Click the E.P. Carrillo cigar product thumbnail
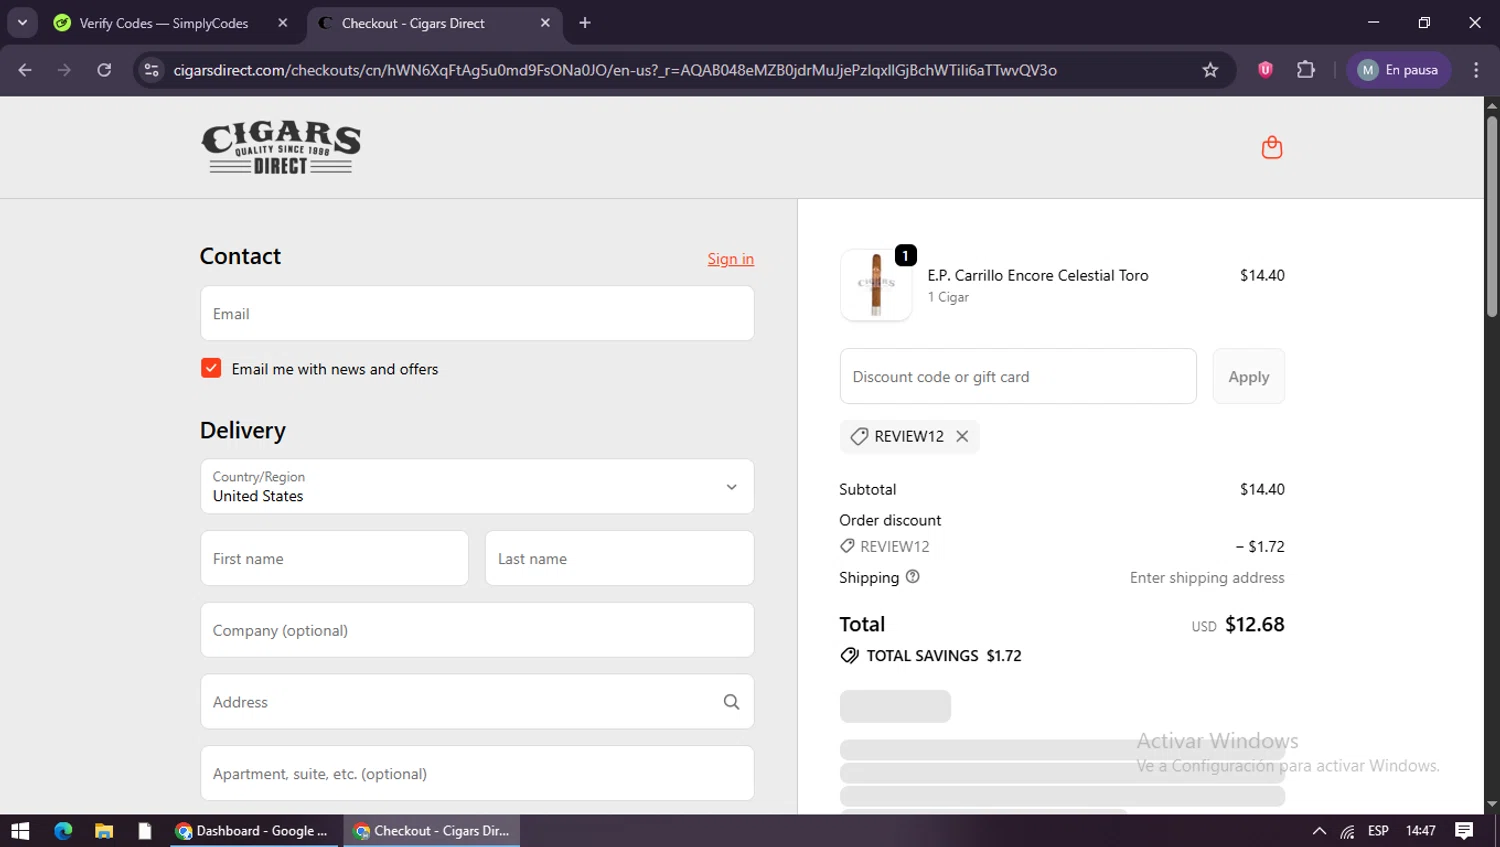The width and height of the screenshot is (1500, 847). click(876, 285)
